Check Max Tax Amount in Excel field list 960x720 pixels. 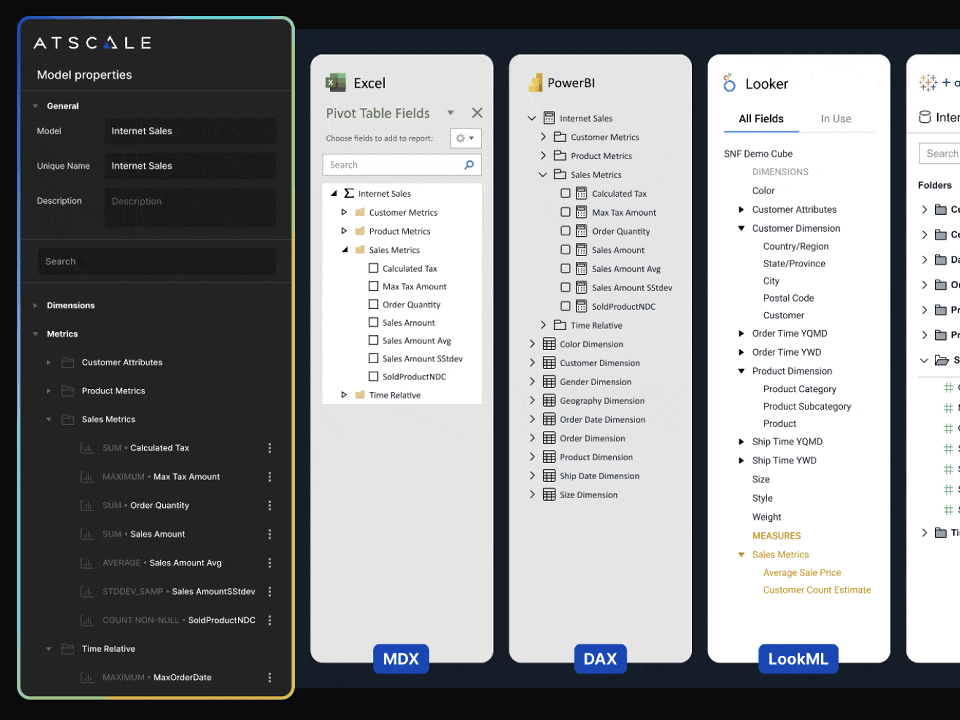pos(373,286)
